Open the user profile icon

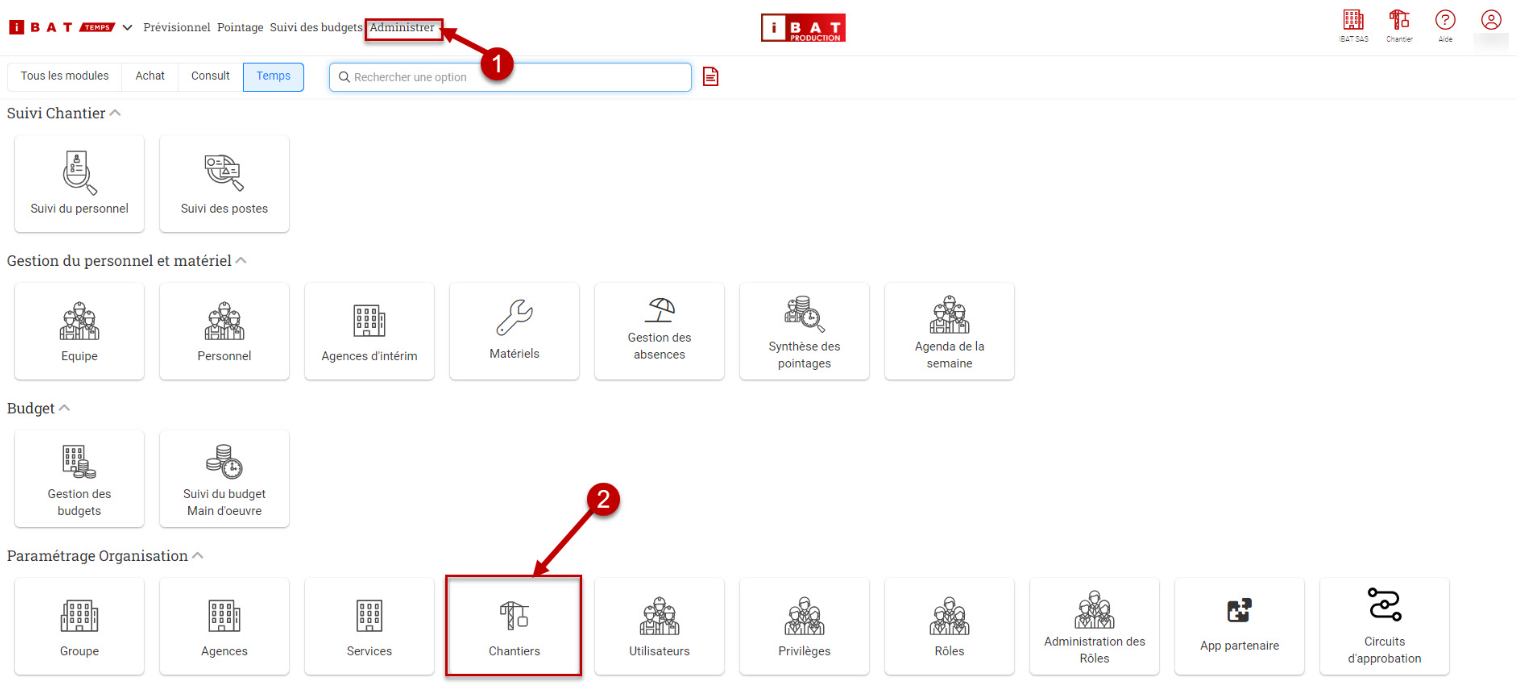1491,21
